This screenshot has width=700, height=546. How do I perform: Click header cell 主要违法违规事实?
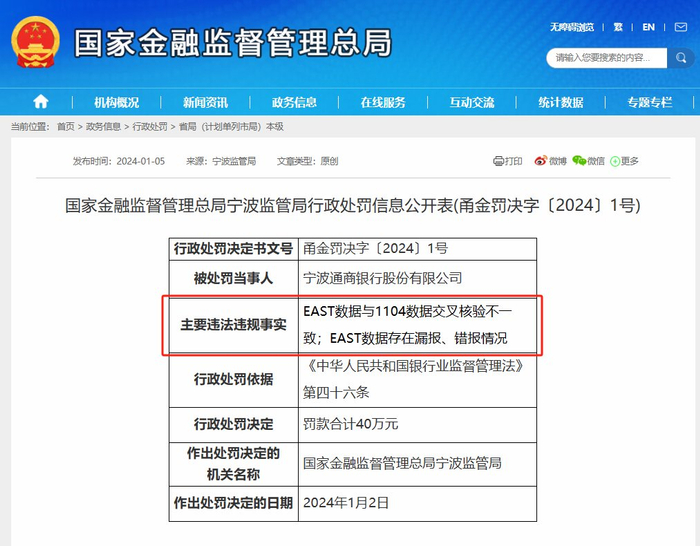click(x=233, y=325)
